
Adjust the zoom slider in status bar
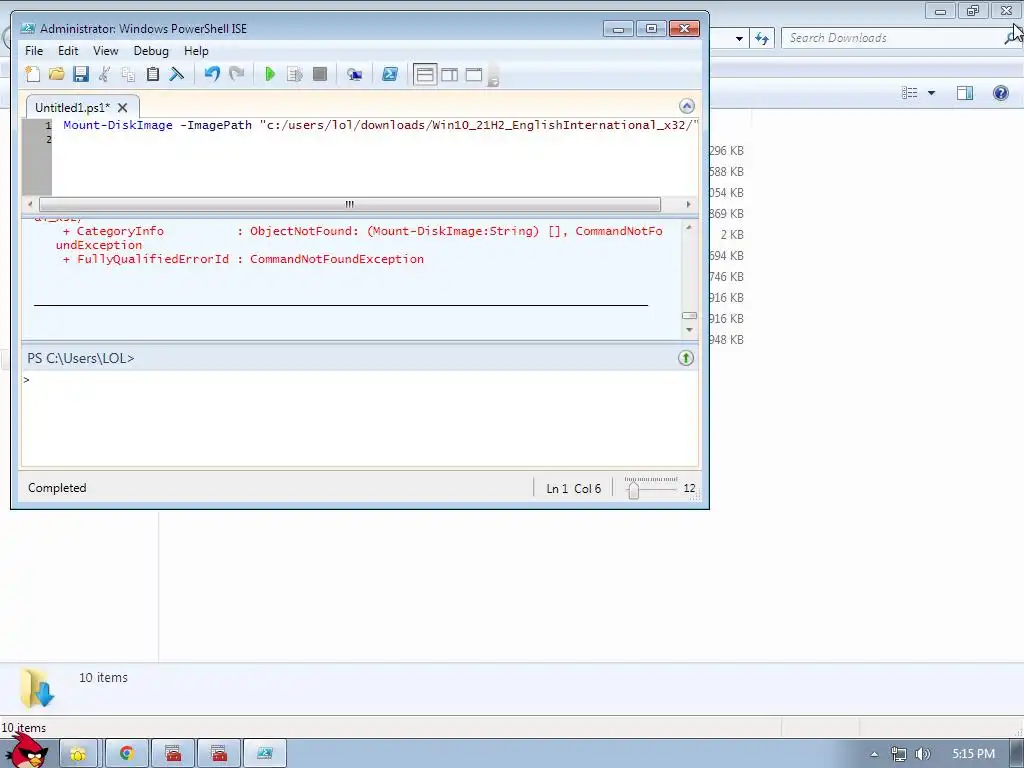632,488
